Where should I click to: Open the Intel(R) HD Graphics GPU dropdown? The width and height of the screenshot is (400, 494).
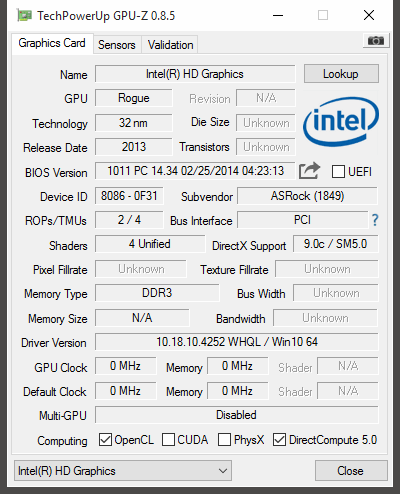point(123,471)
